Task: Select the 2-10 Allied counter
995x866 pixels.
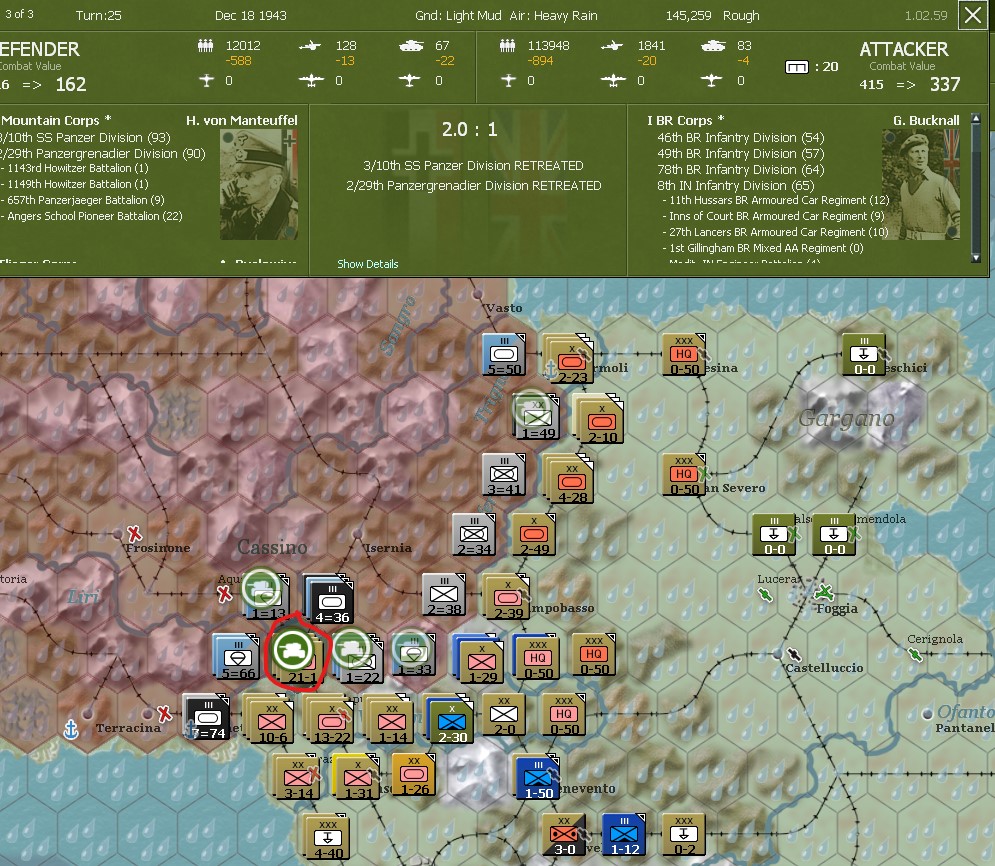Action: [599, 418]
